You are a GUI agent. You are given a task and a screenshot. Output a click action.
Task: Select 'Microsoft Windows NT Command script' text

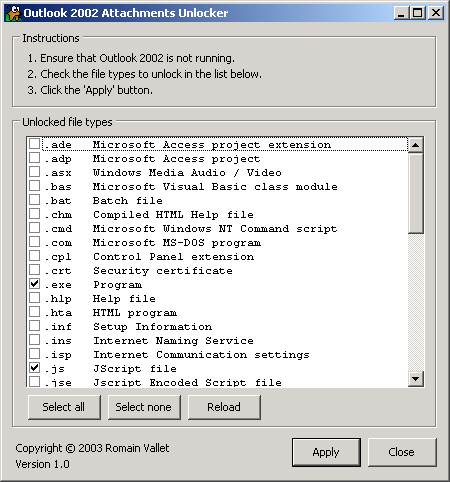click(x=215, y=229)
